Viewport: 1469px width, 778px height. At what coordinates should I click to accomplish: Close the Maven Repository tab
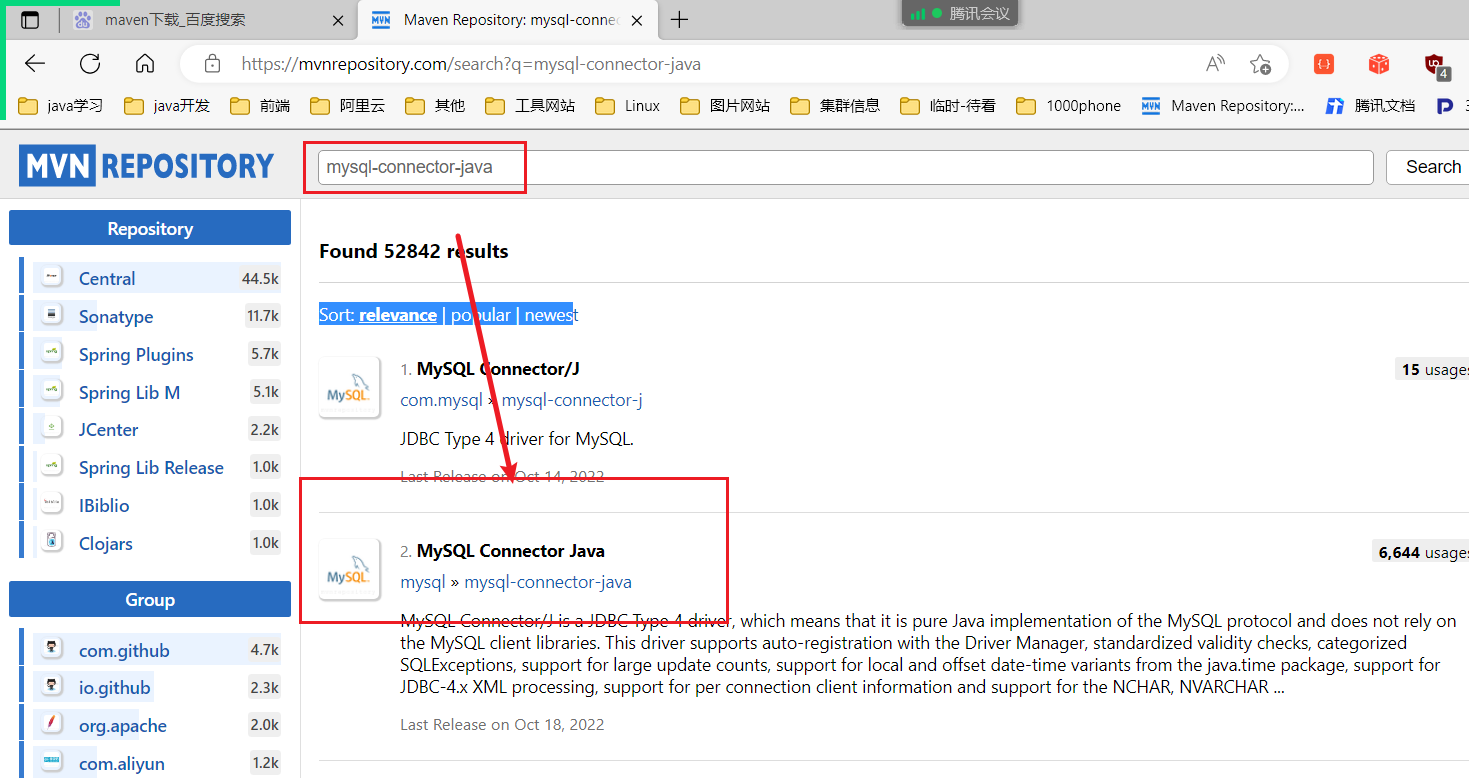coord(636,19)
